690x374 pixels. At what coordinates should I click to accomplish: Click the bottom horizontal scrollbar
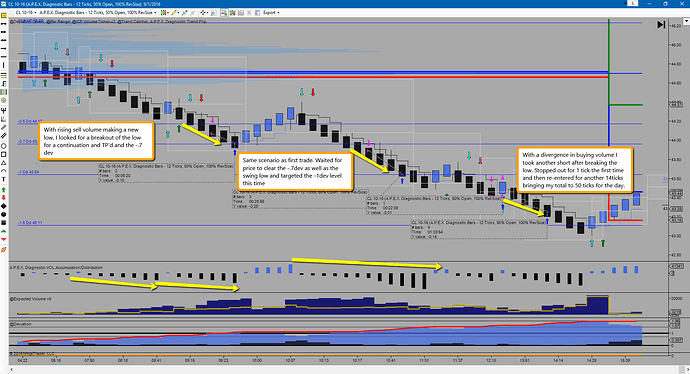[345, 369]
